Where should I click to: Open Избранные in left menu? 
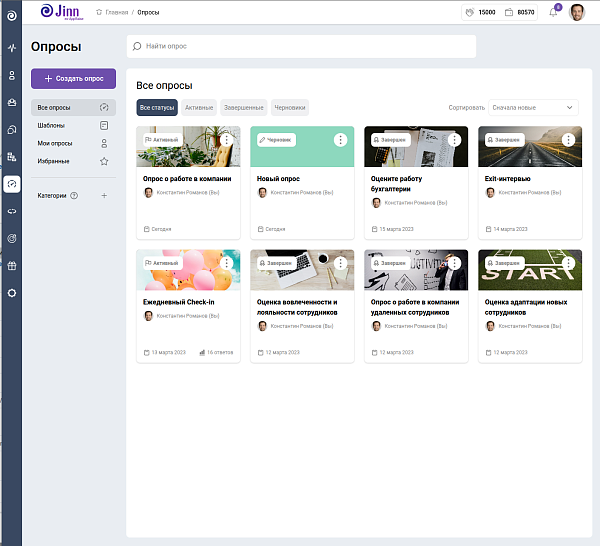coord(73,161)
